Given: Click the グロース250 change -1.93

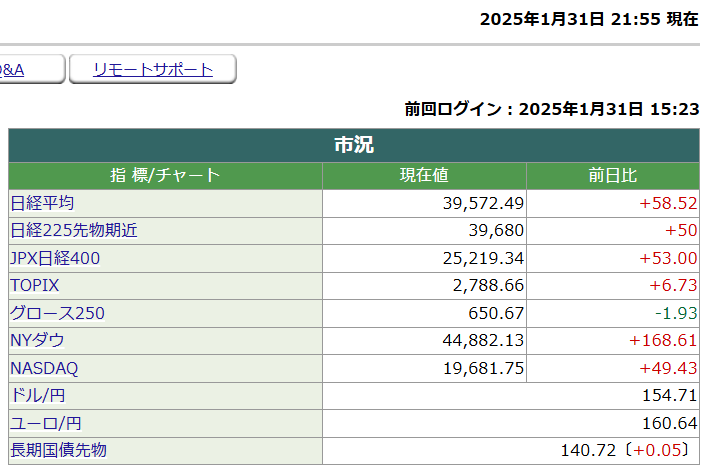Looking at the screenshot, I should [675, 313].
